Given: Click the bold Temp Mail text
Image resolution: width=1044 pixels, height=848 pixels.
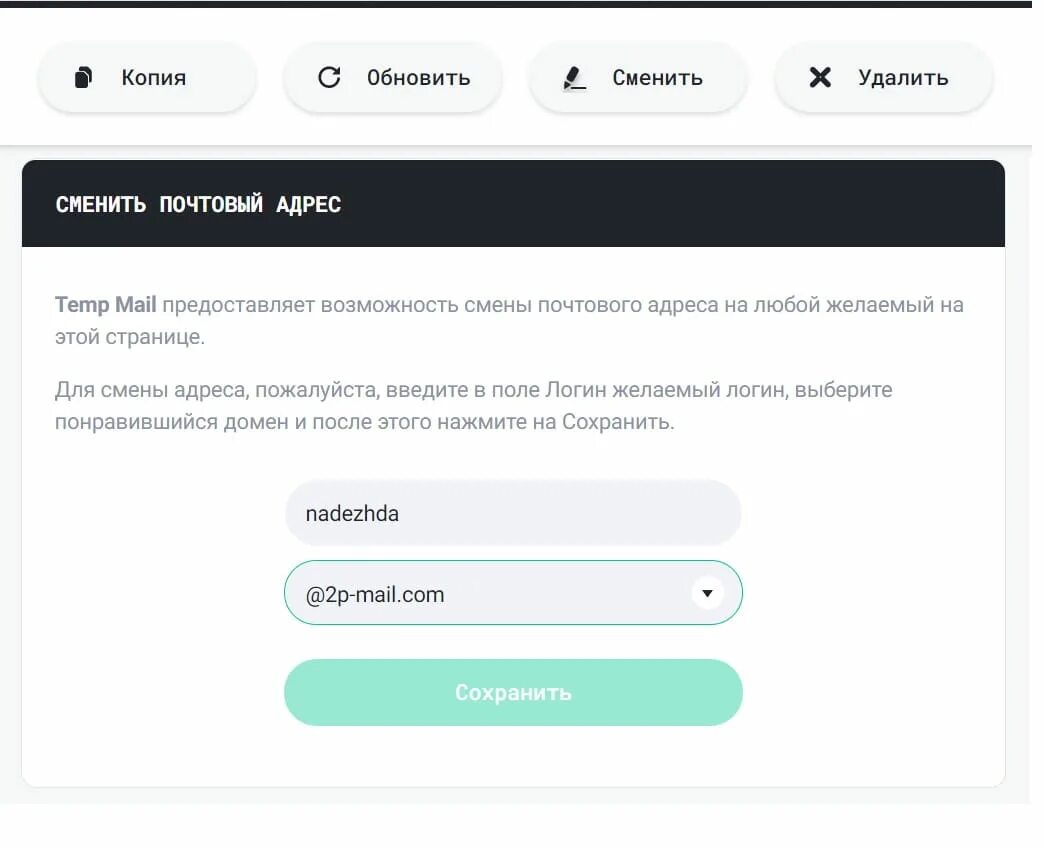Looking at the screenshot, I should click(x=105, y=304).
